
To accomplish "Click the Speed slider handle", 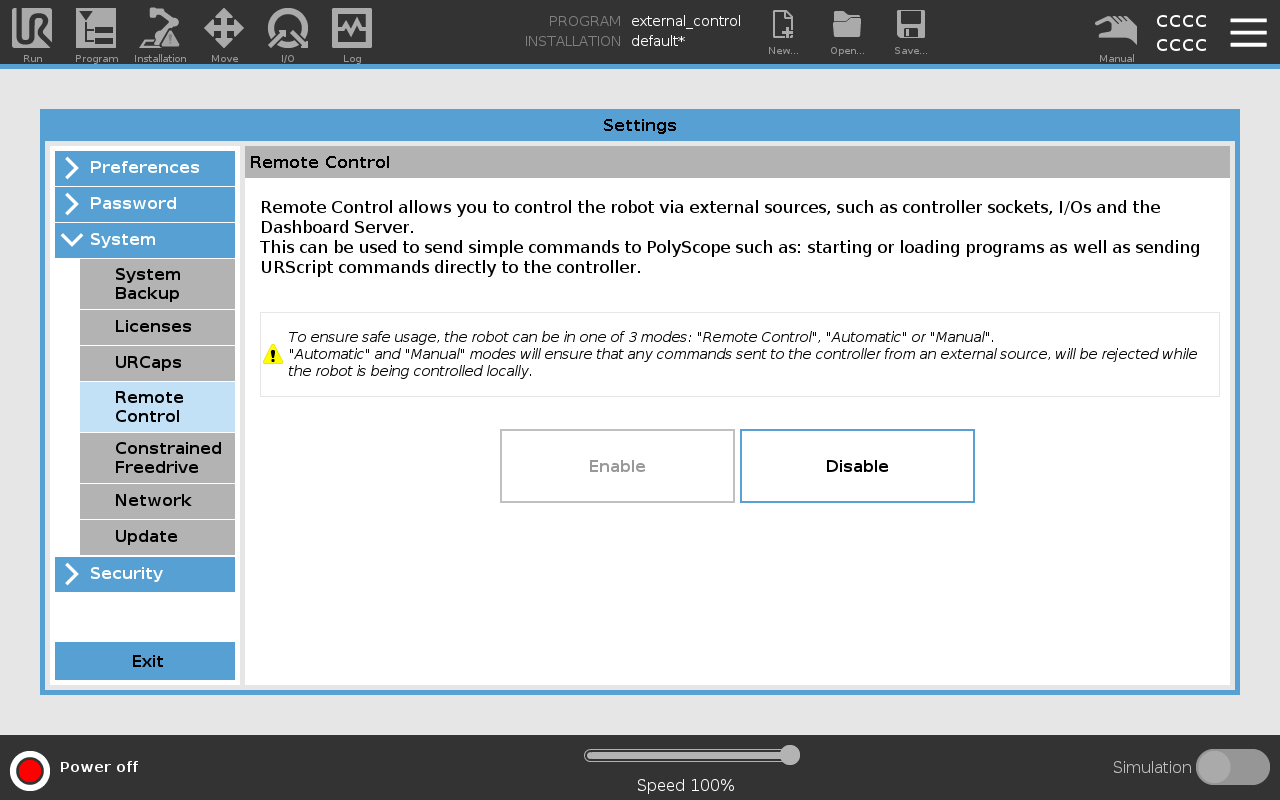I will click(789, 755).
